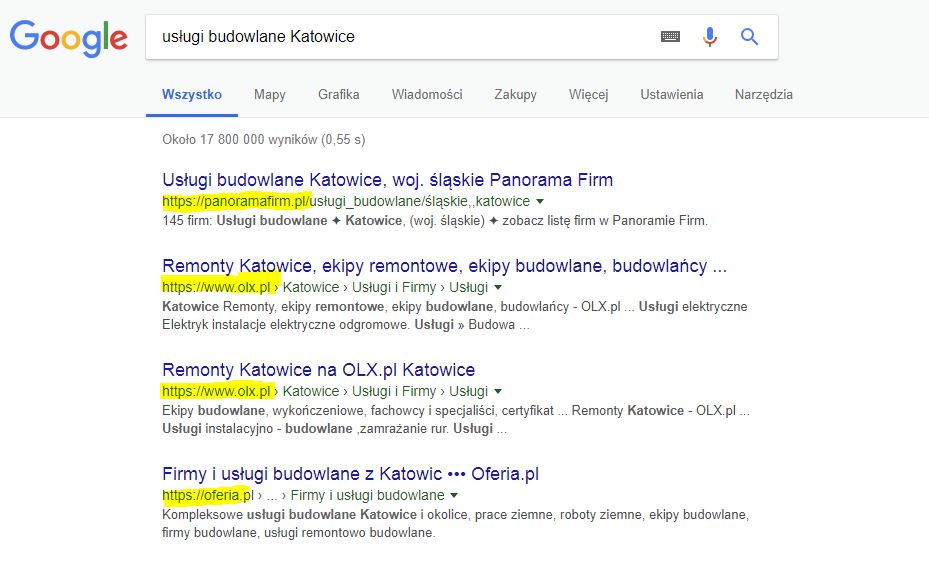
Task: Start voice search with microphone icon
Action: [710, 37]
